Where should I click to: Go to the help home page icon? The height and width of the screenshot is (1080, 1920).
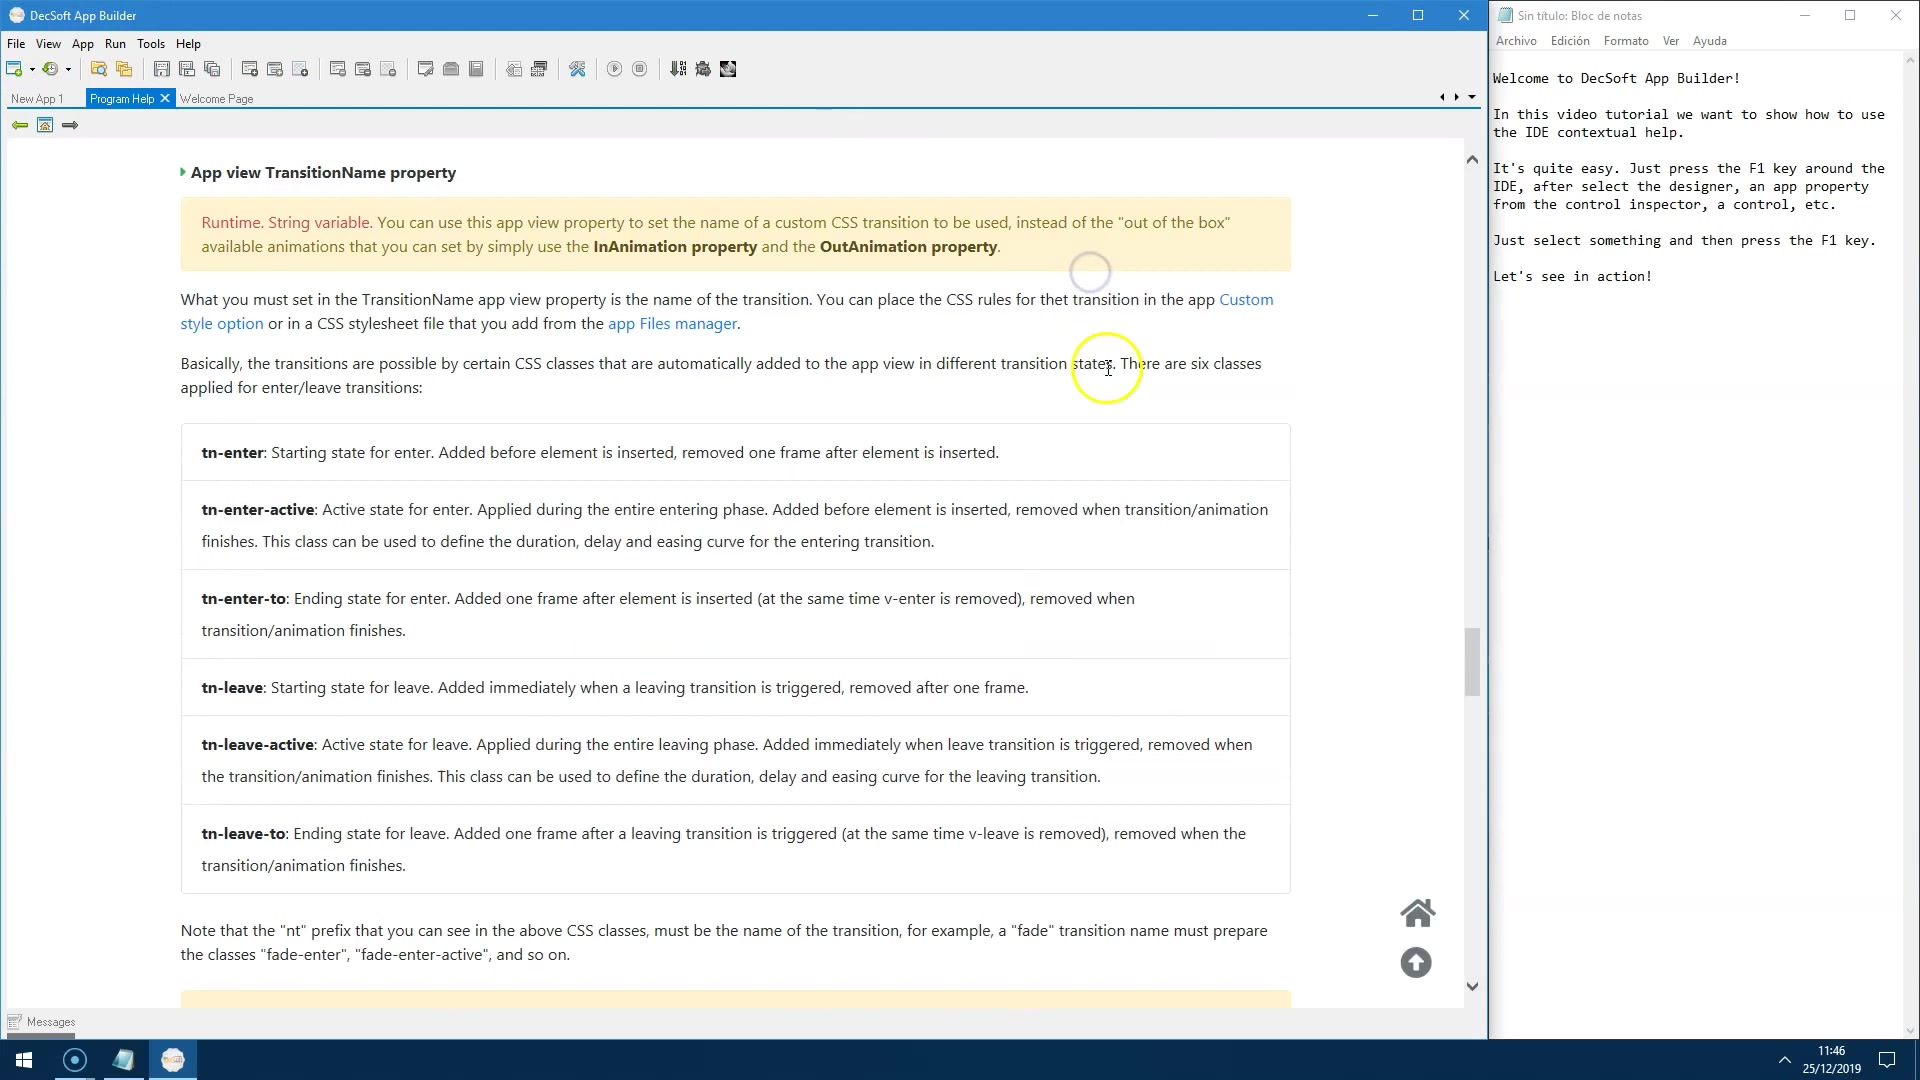click(x=45, y=125)
